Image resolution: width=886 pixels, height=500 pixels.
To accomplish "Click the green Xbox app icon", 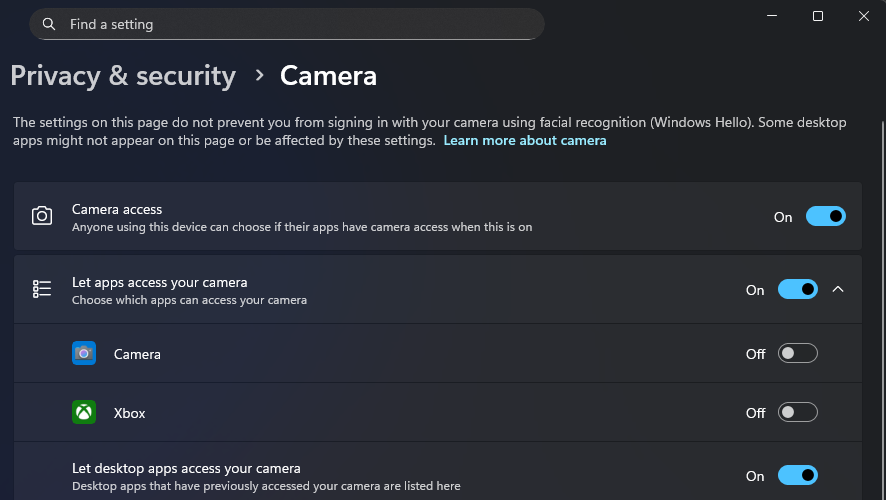I will coord(84,412).
